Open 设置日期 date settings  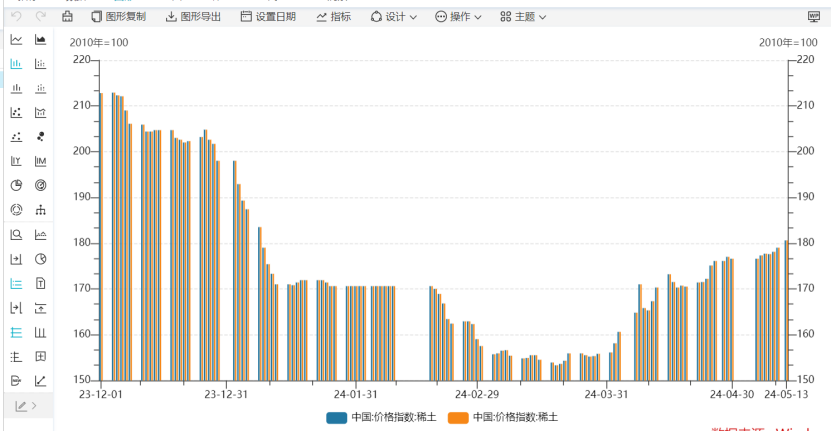point(268,17)
